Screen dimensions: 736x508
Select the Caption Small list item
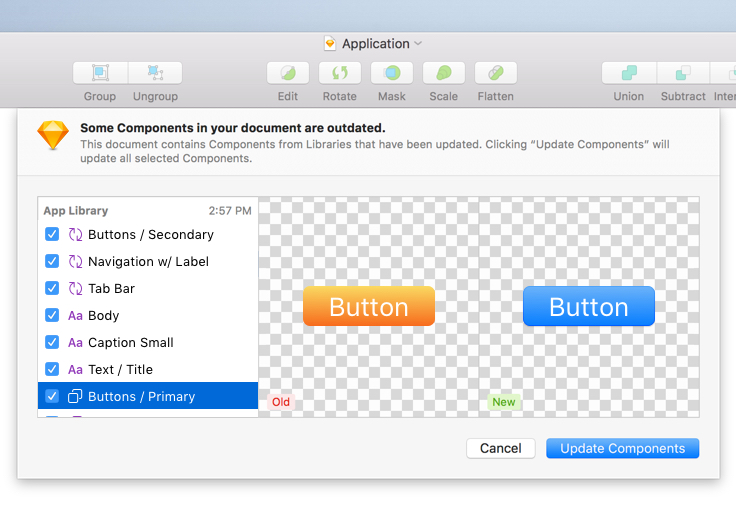click(x=130, y=343)
